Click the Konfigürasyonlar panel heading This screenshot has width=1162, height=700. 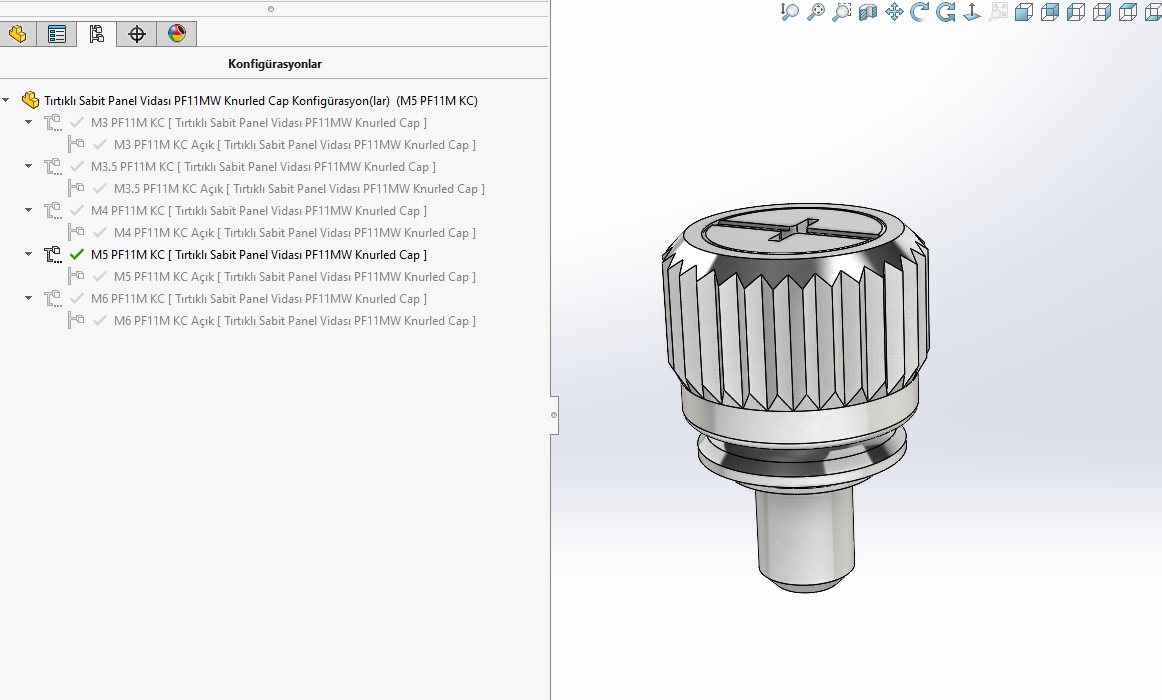click(275, 64)
